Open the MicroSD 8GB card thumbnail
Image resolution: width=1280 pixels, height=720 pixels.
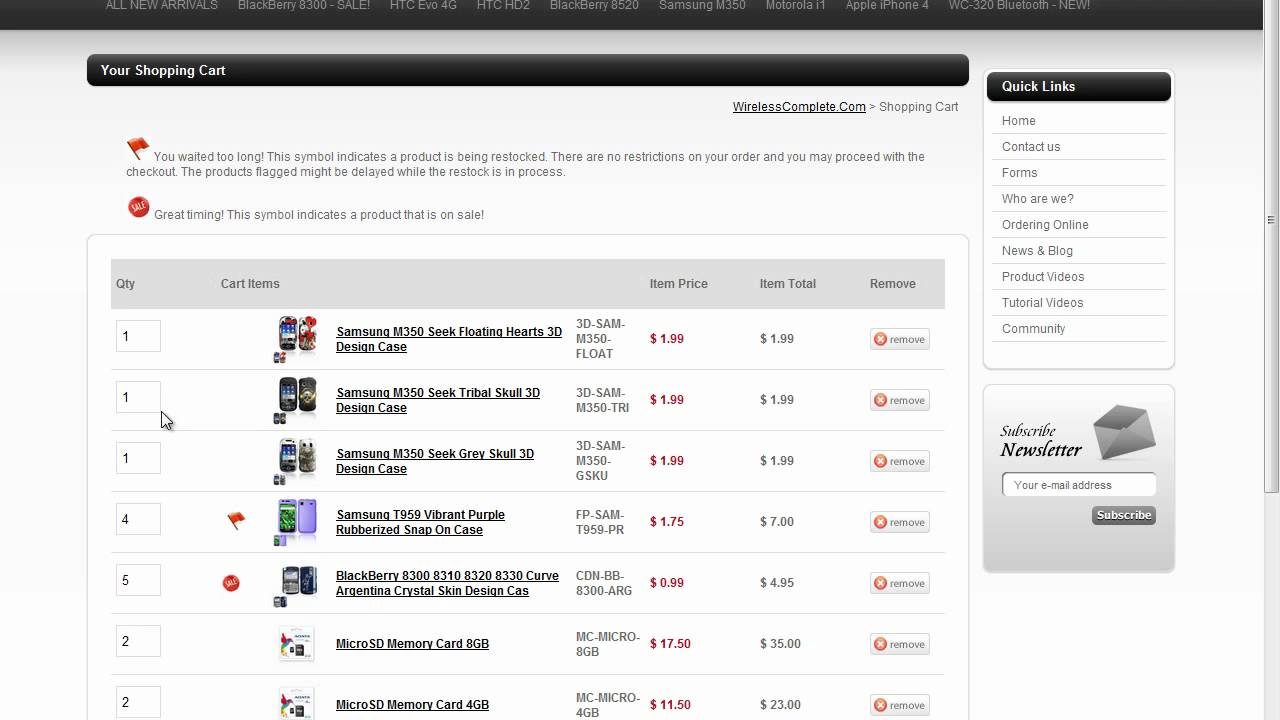296,644
